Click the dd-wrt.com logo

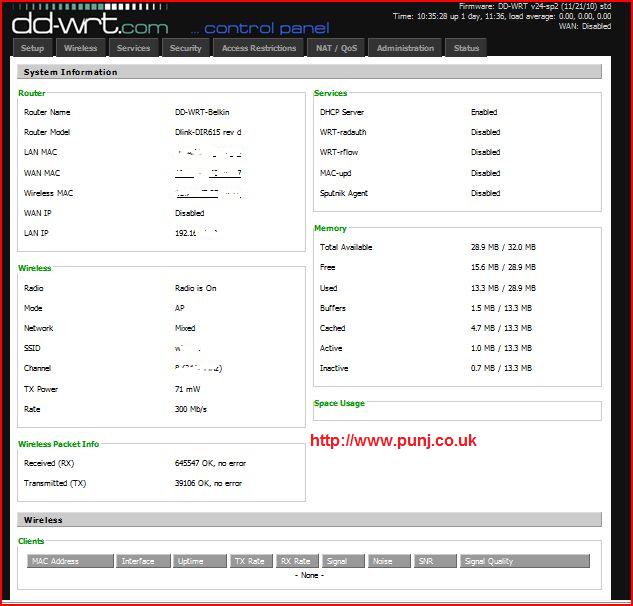point(90,23)
